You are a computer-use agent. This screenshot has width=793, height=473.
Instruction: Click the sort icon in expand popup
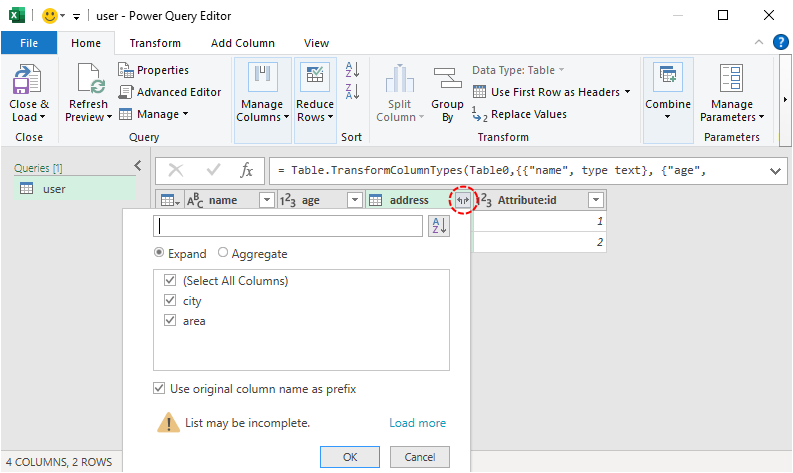[439, 226]
